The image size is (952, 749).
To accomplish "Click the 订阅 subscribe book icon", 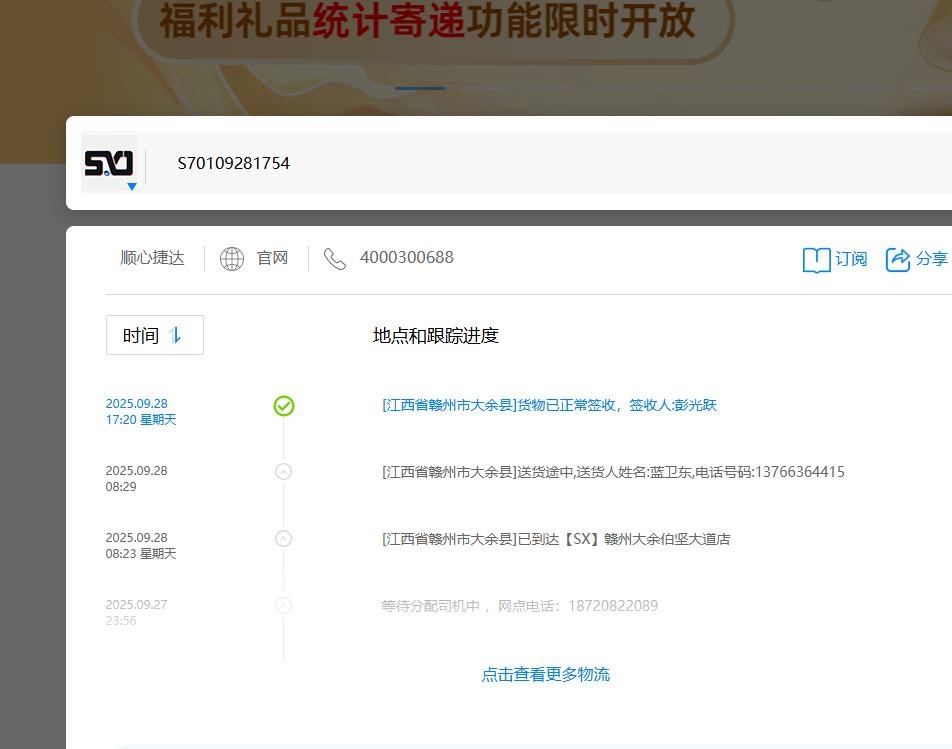I will [x=816, y=260].
